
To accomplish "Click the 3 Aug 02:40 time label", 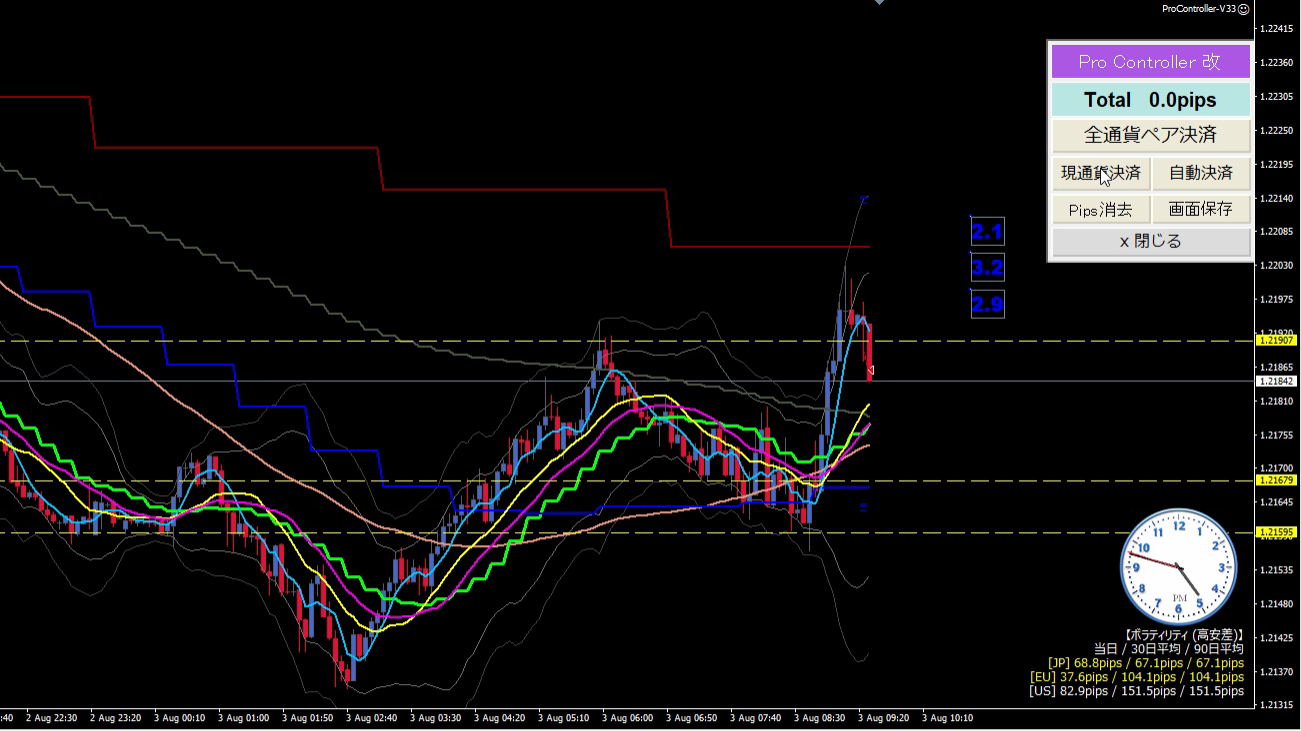I will tap(372, 718).
